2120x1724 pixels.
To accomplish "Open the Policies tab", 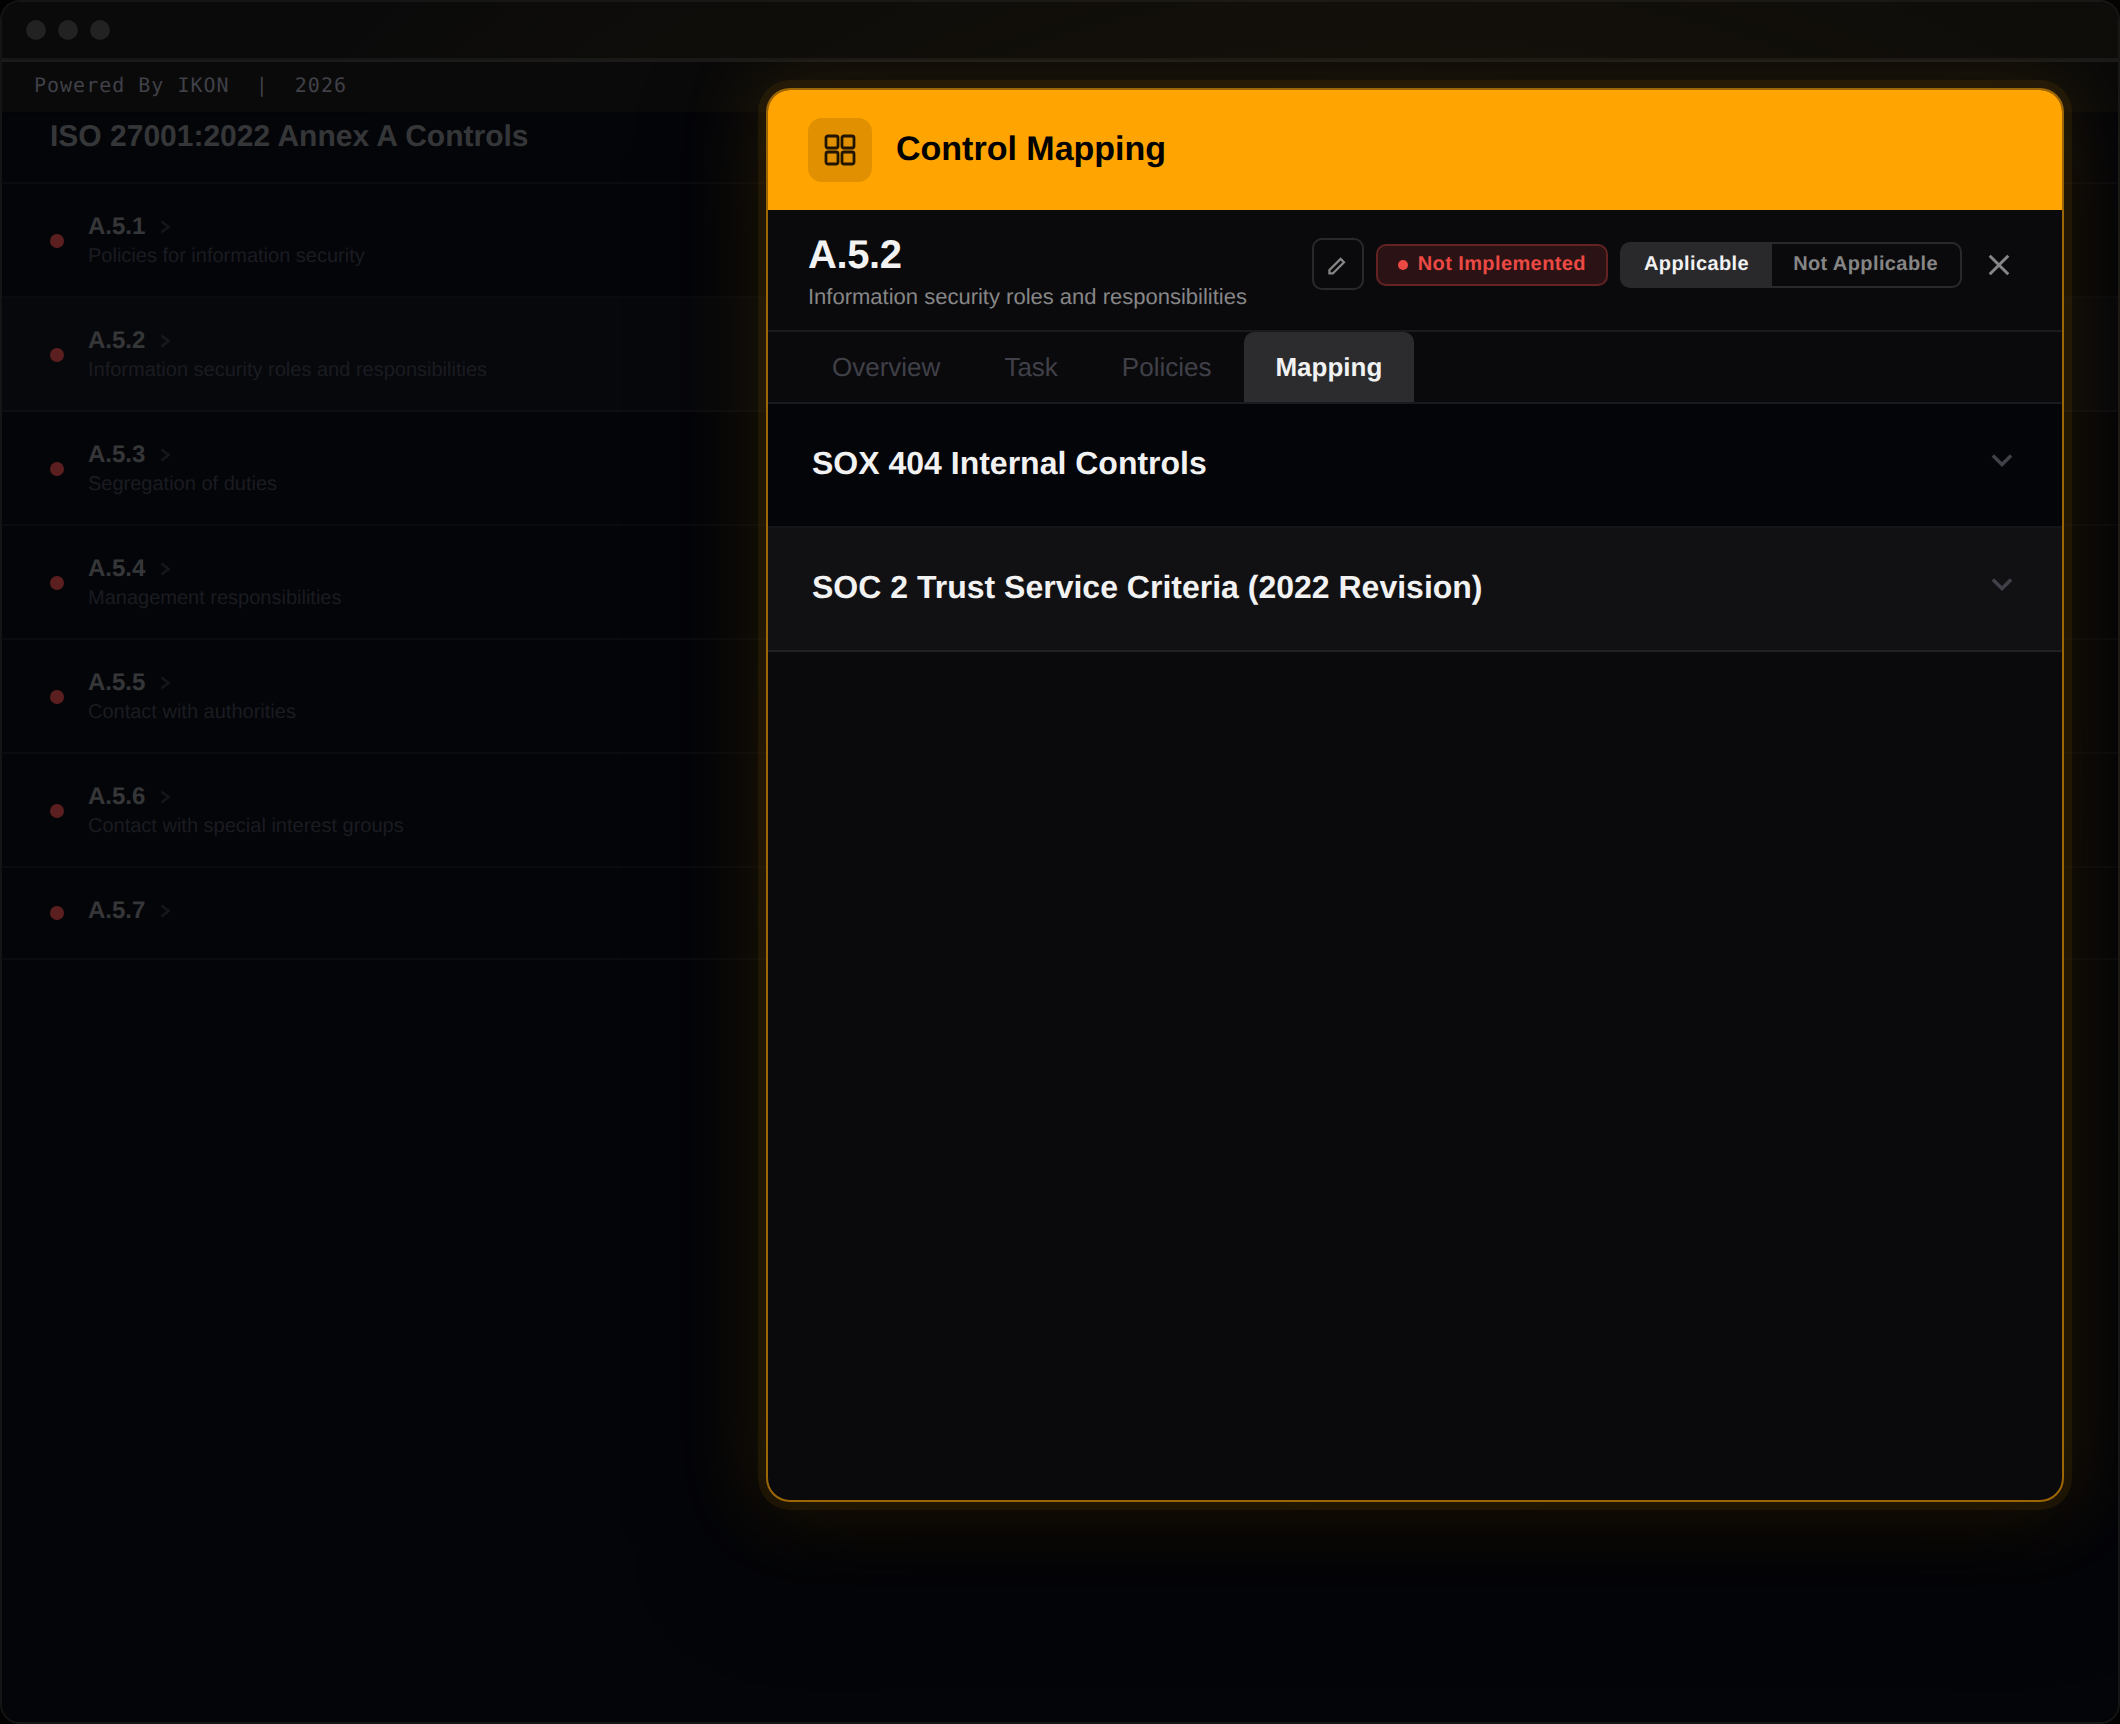I will (1165, 367).
